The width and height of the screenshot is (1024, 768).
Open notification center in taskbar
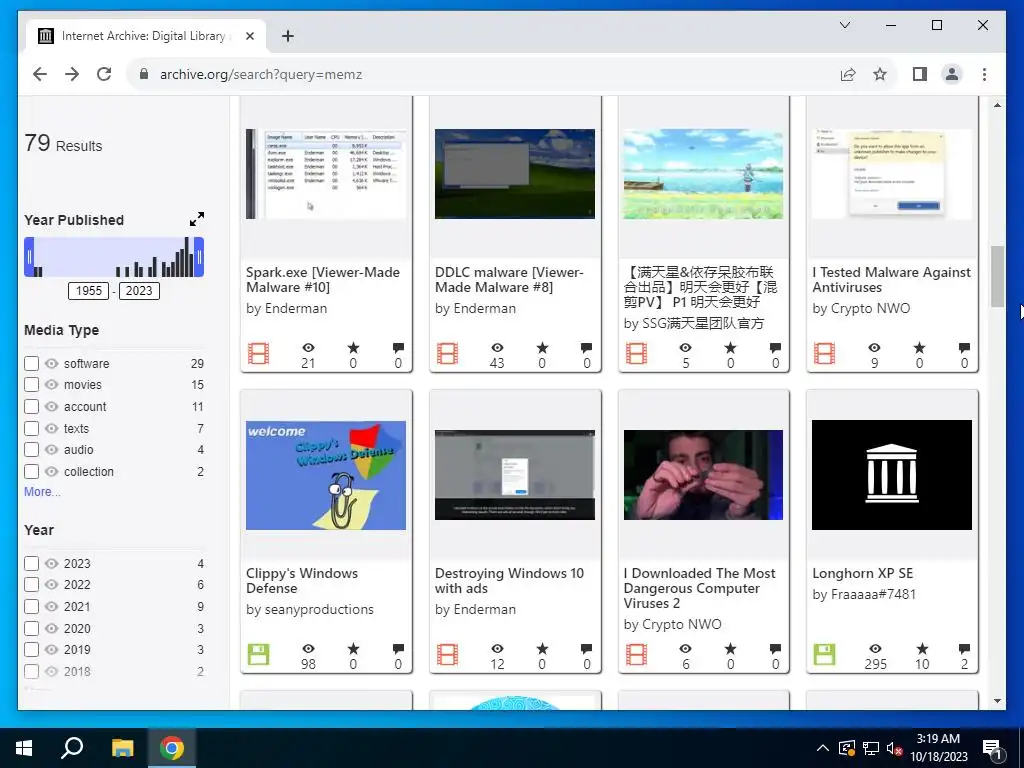point(992,748)
